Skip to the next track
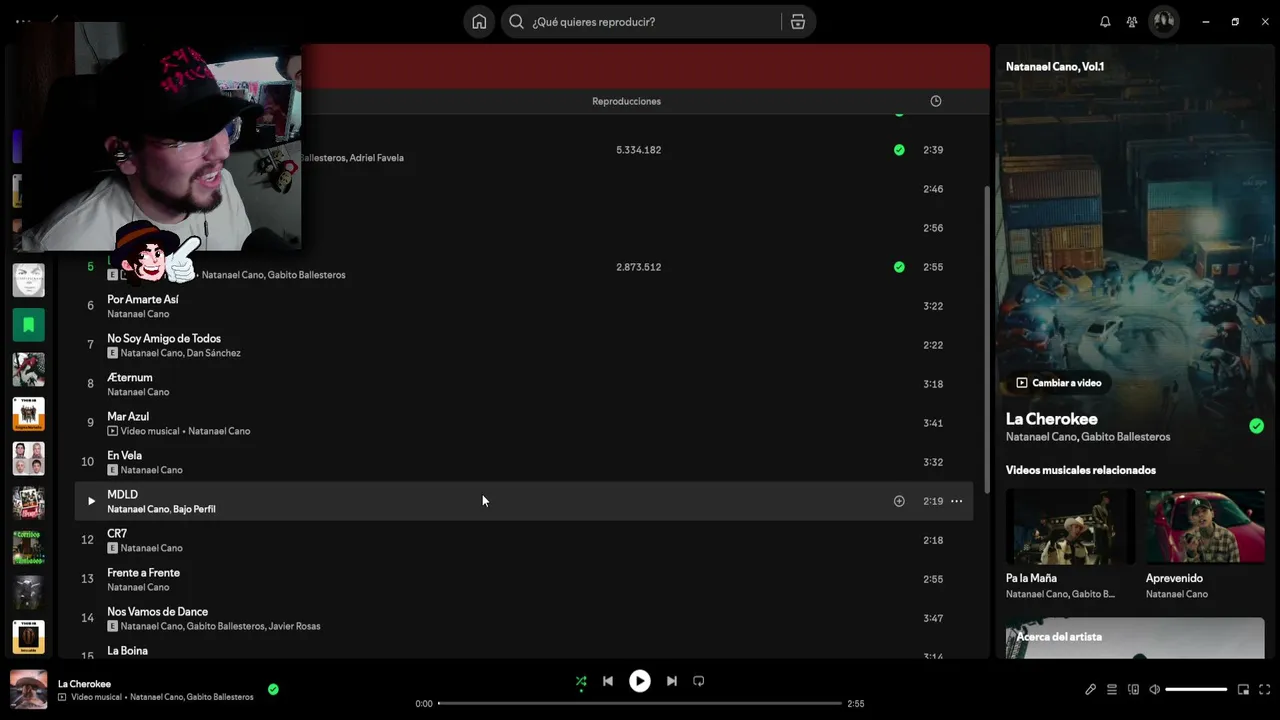The width and height of the screenshot is (1280, 720). [x=672, y=681]
